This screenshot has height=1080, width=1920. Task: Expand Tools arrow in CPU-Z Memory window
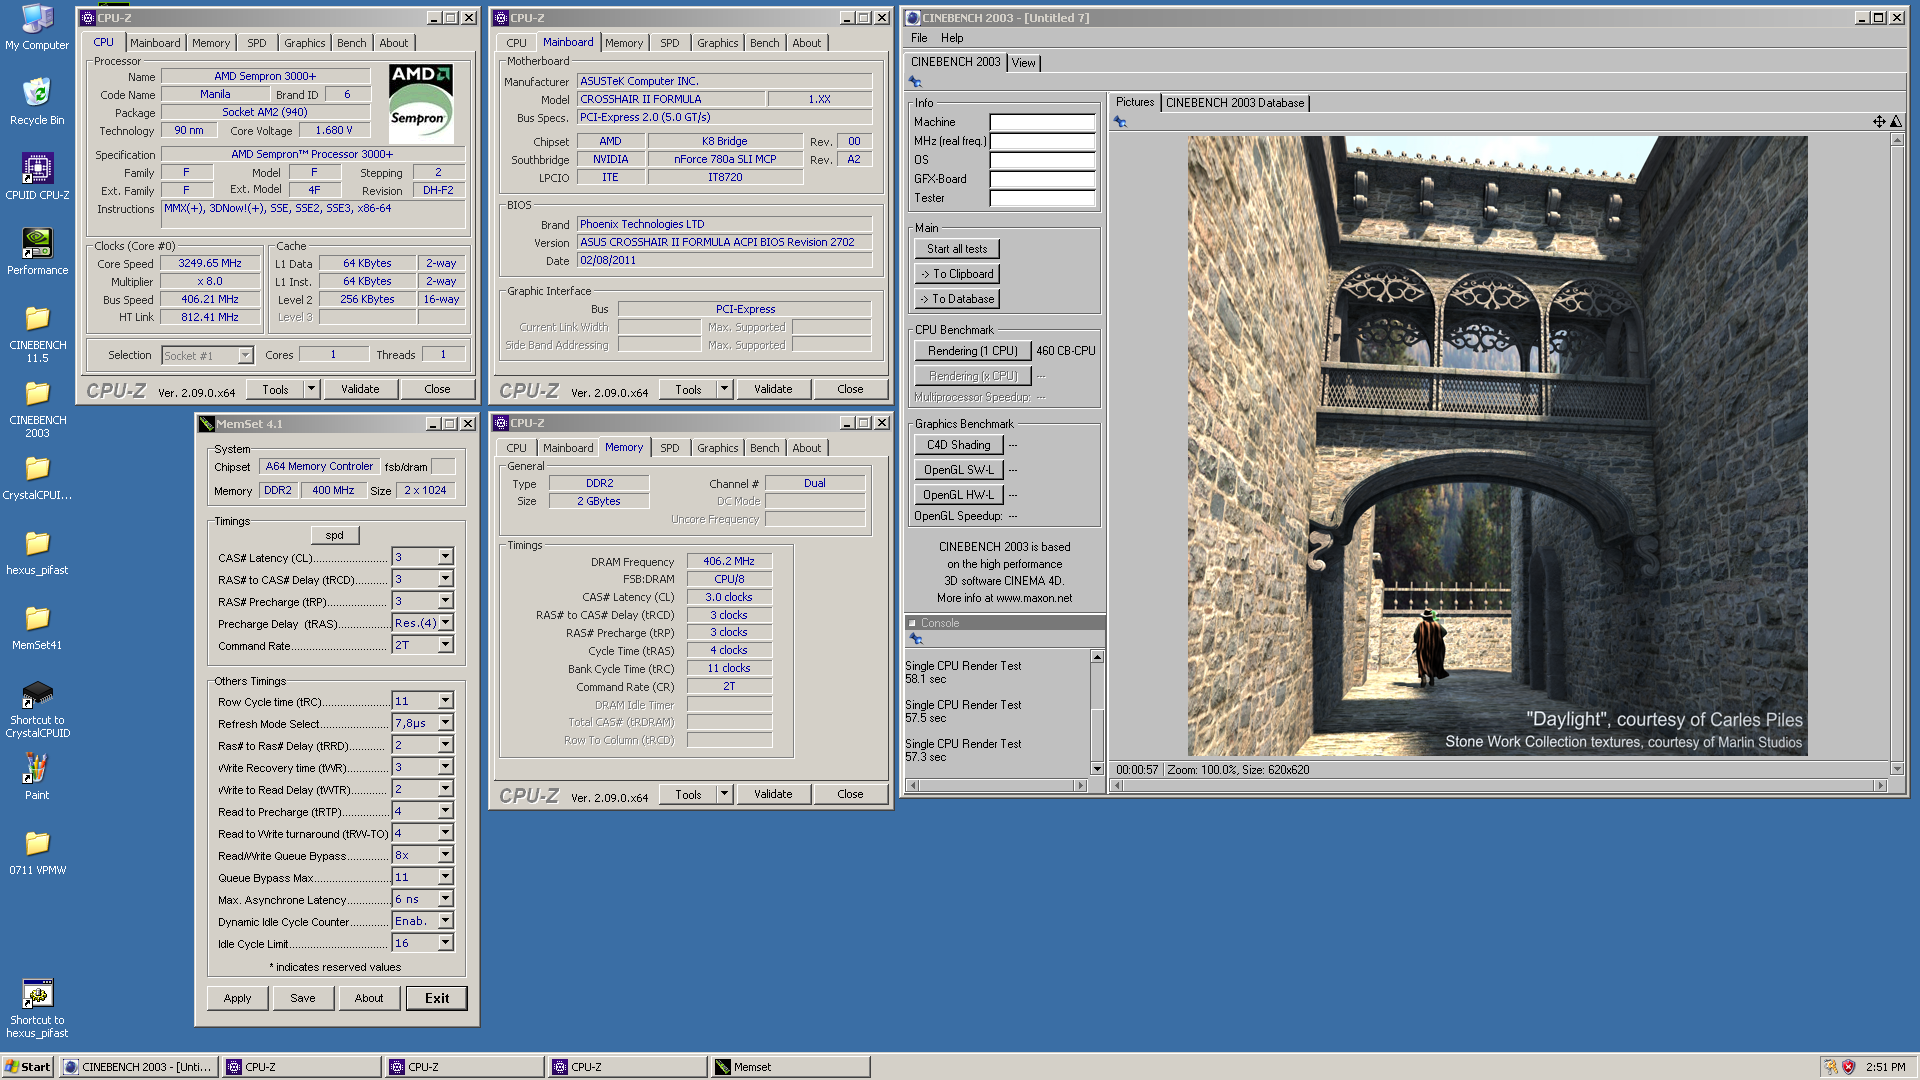725,794
